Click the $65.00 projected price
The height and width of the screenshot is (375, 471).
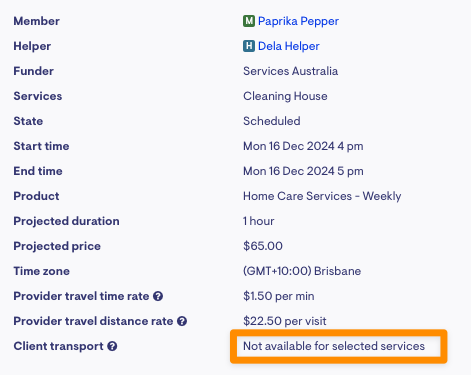tap(263, 246)
